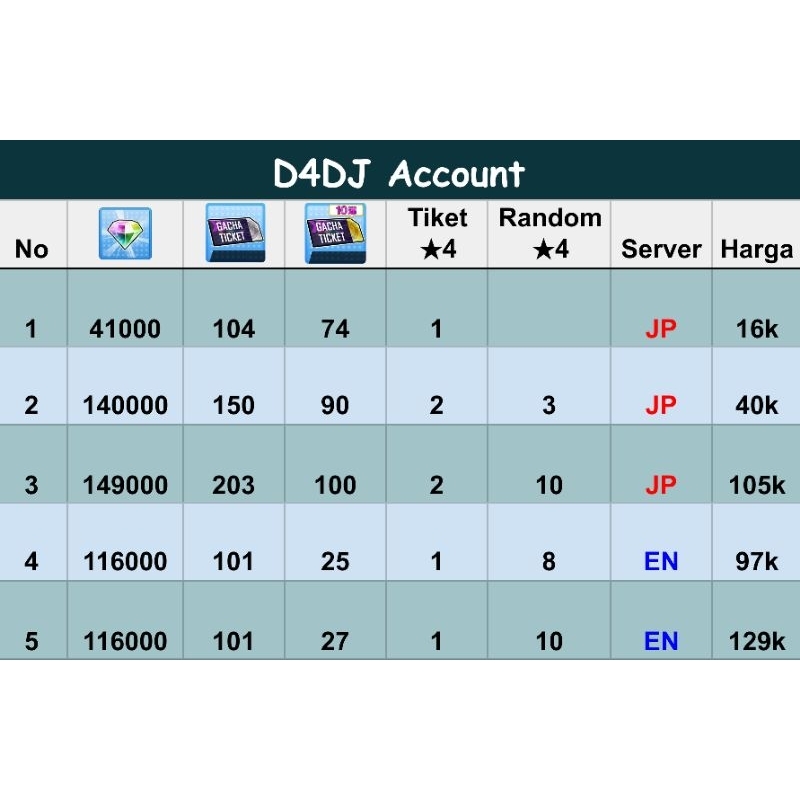
Task: Click the 100 ten-pull ticket cell
Action: tap(335, 485)
